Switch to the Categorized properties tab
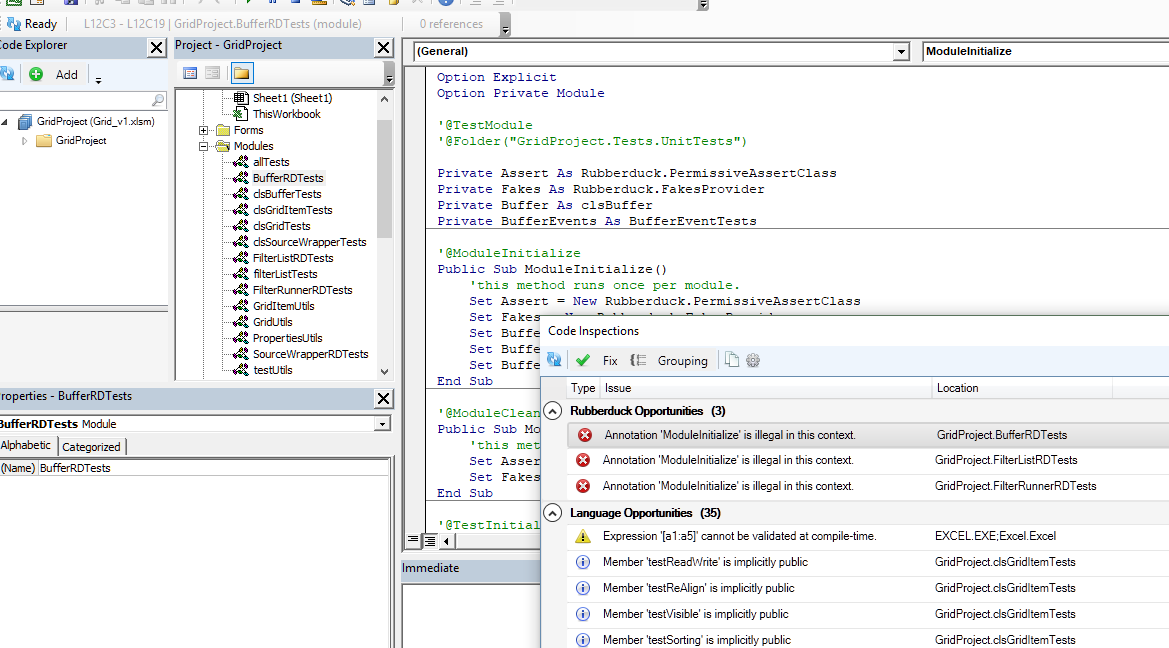 pyautogui.click(x=91, y=446)
